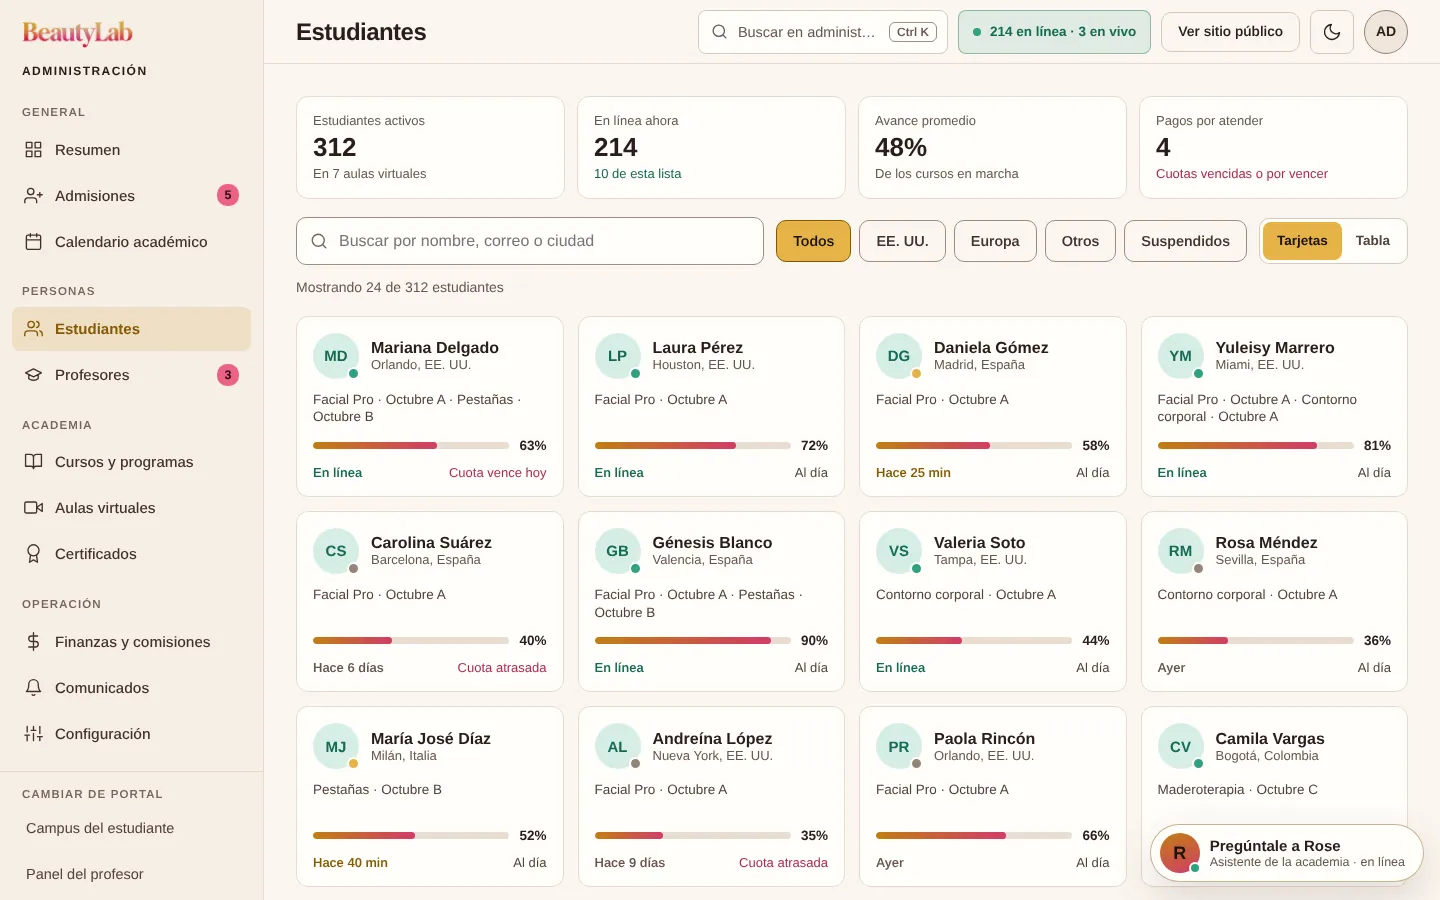This screenshot has width=1440, height=900.
Task: Open the Pagos por atender card
Action: click(x=1273, y=147)
